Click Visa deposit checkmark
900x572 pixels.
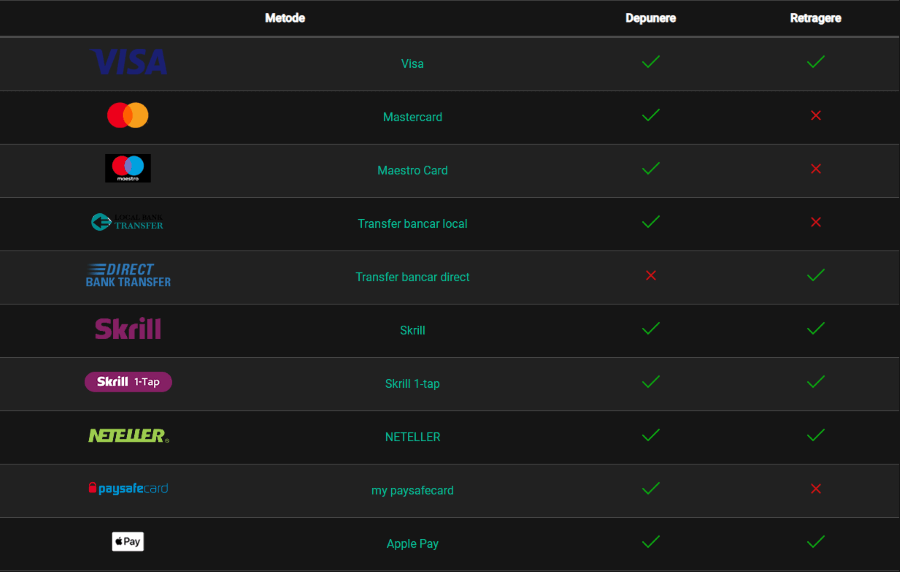(651, 62)
